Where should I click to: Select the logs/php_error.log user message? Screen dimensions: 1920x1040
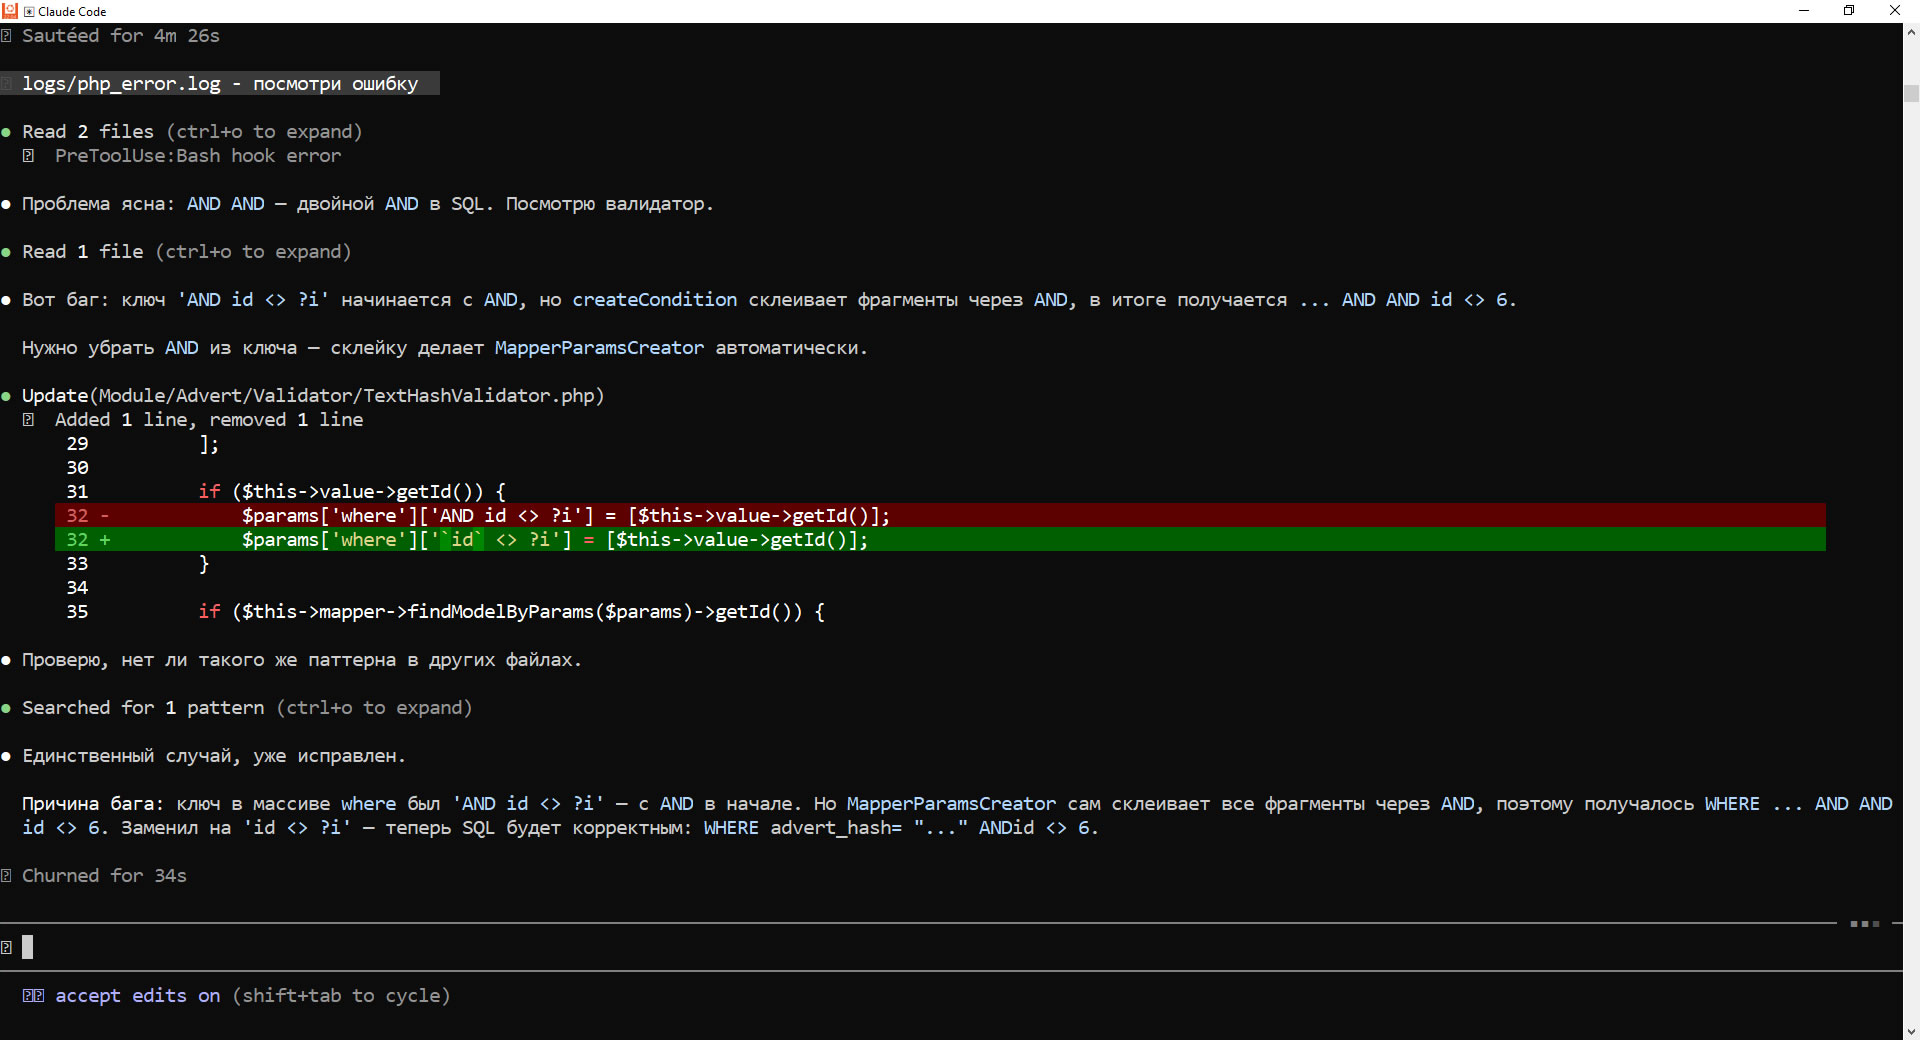tap(220, 84)
